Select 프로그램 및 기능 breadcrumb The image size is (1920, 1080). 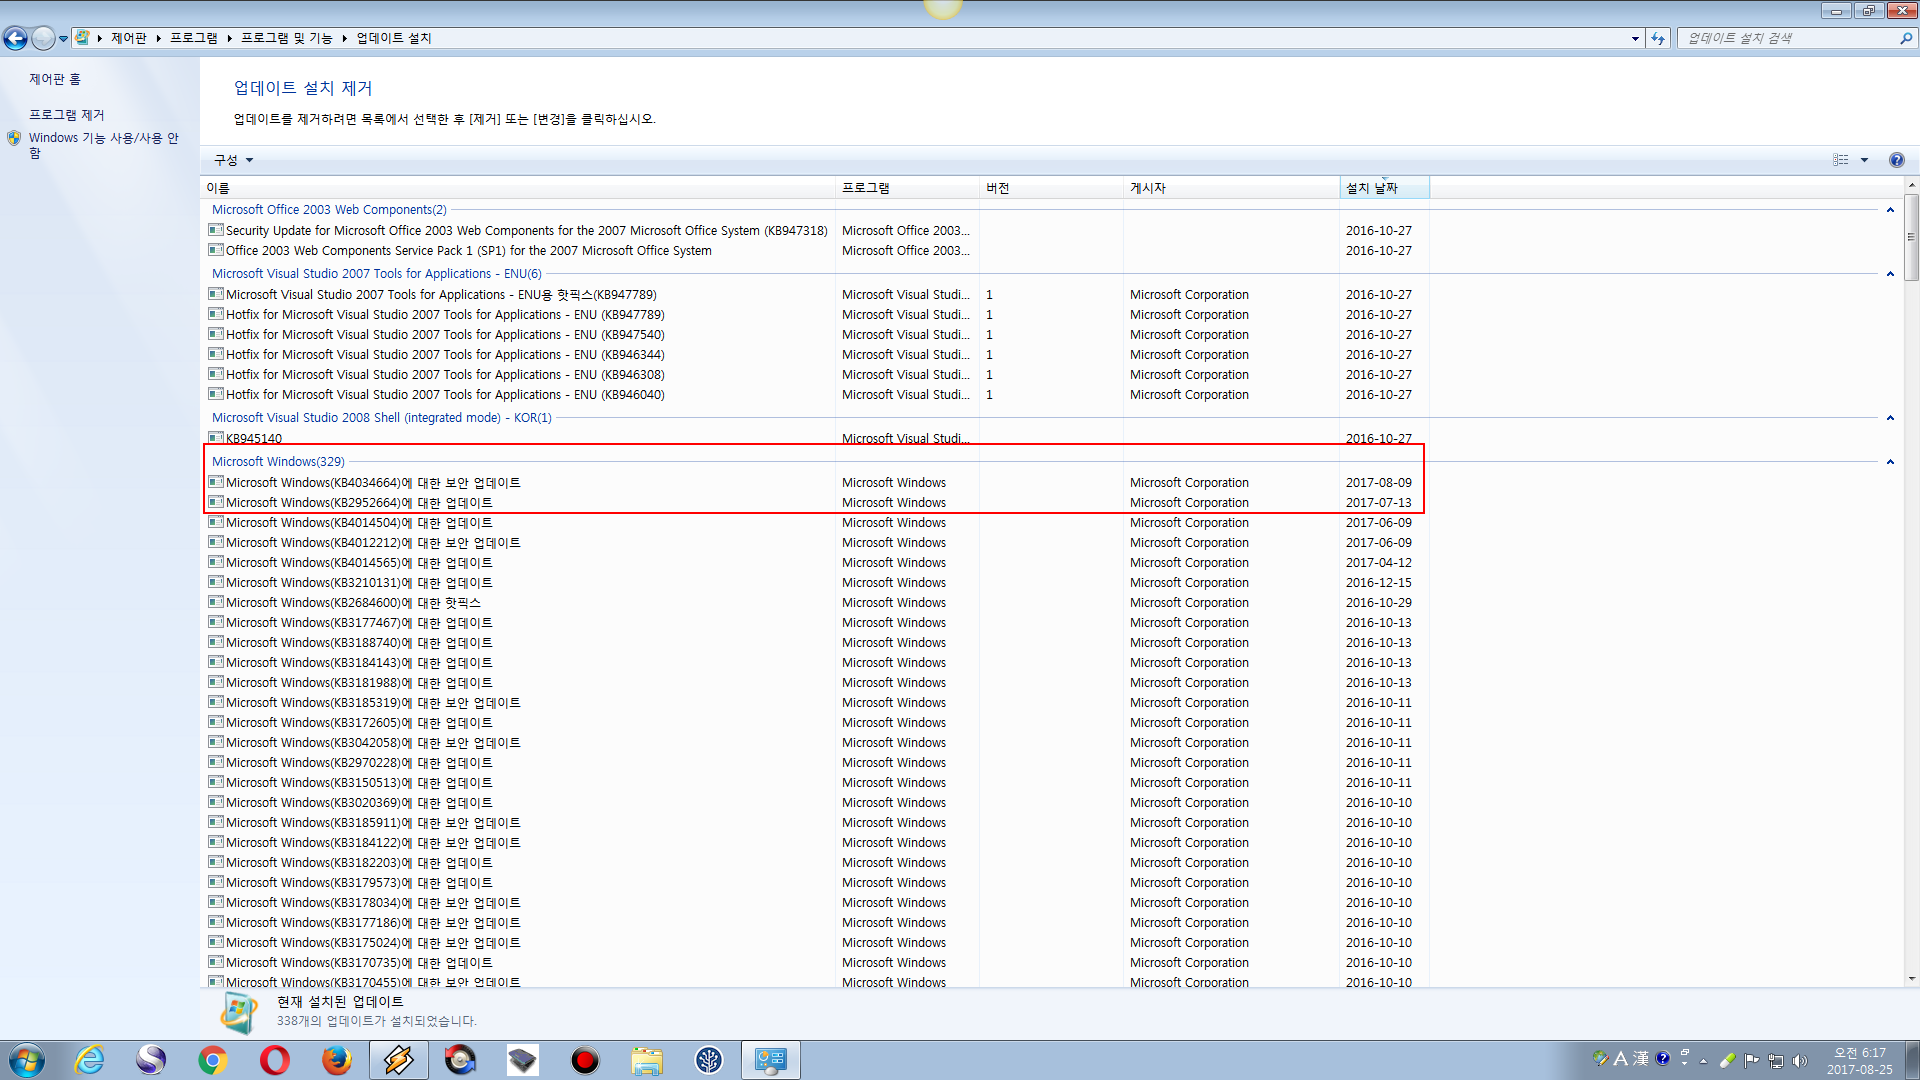click(286, 38)
